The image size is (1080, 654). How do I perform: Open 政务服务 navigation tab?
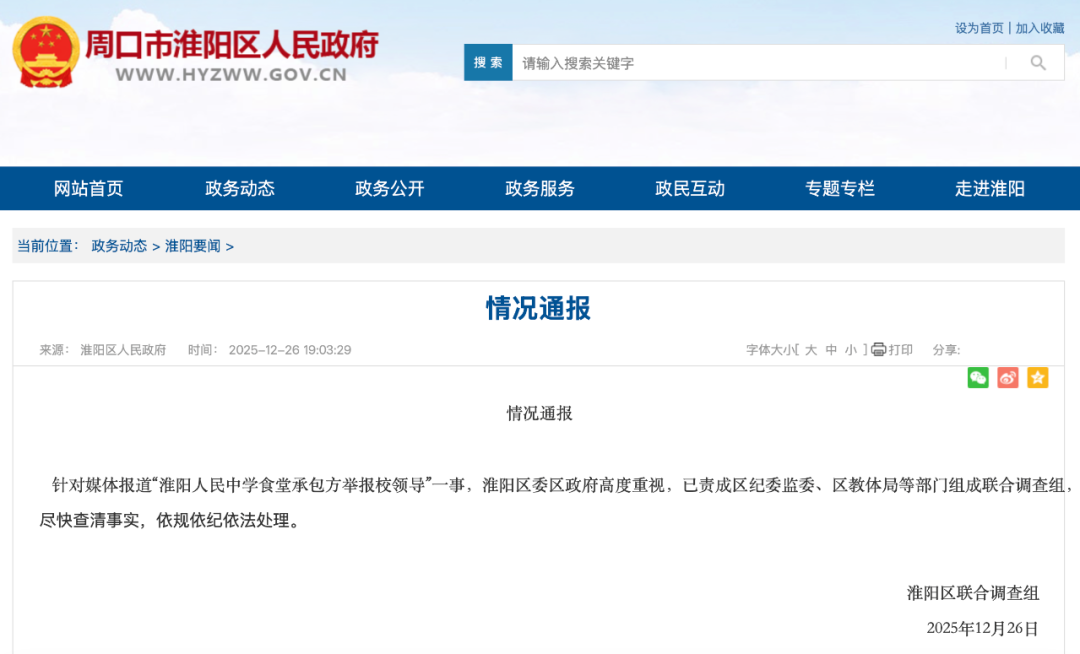[x=539, y=189]
